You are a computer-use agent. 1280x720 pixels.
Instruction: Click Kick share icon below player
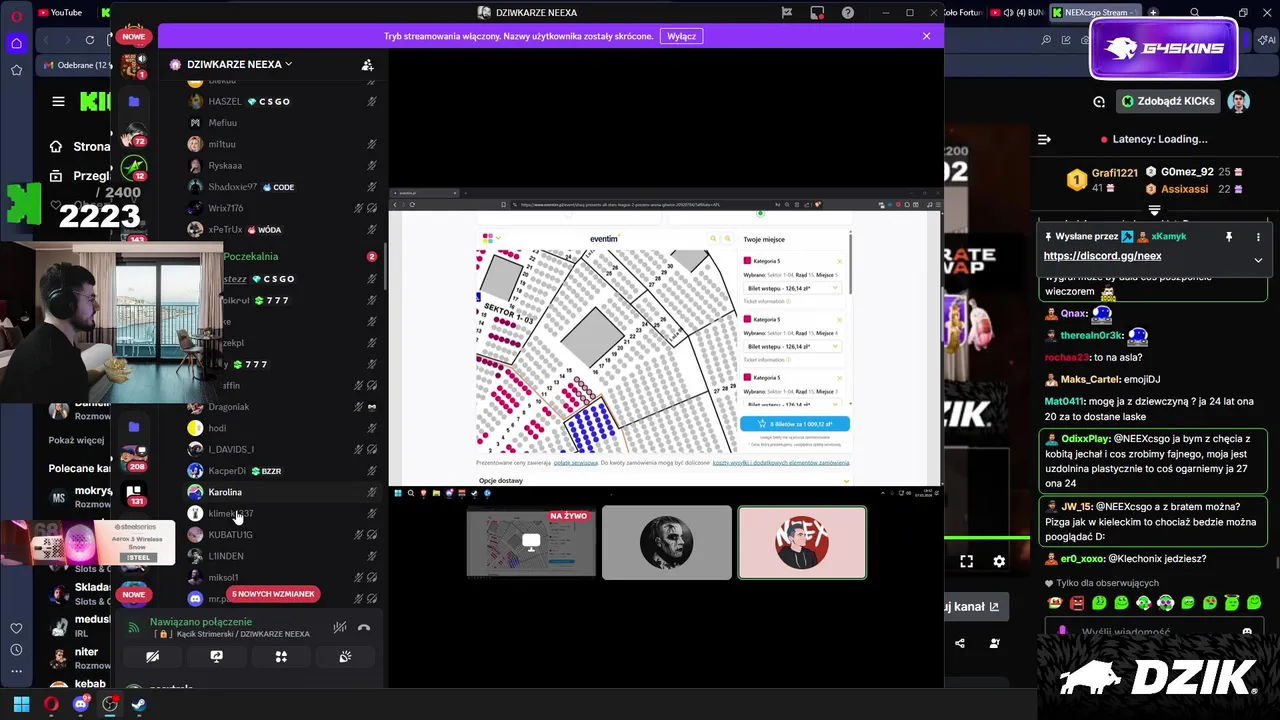point(960,643)
